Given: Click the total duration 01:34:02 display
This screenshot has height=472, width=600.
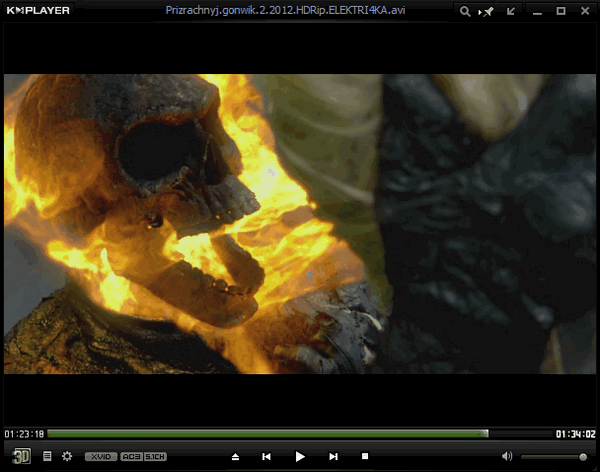Looking at the screenshot, I should coord(576,434).
